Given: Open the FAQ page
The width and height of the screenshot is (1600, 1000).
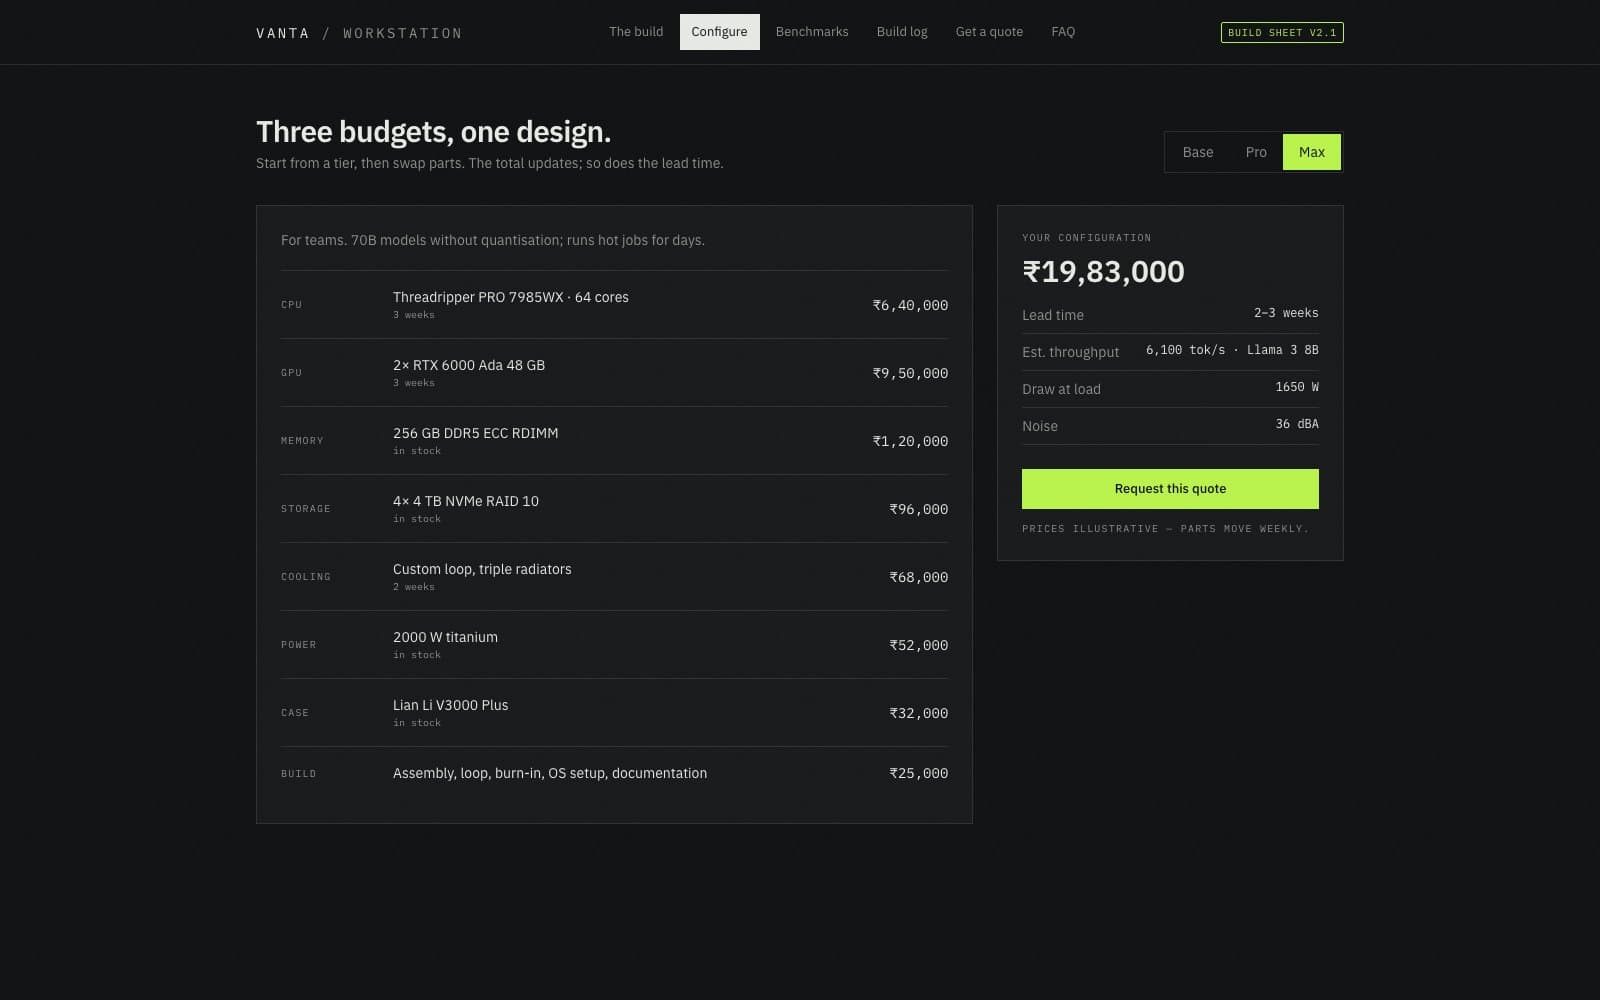Looking at the screenshot, I should (x=1063, y=32).
